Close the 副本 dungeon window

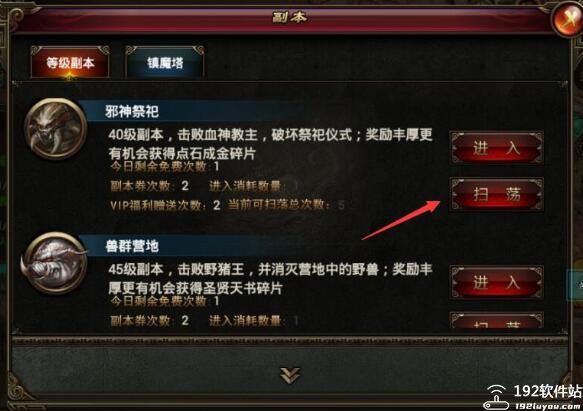(568, 18)
